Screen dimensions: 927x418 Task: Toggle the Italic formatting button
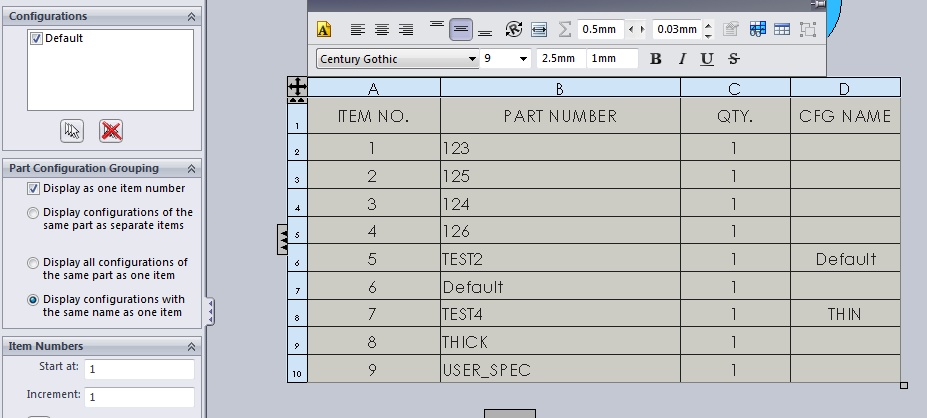(682, 59)
